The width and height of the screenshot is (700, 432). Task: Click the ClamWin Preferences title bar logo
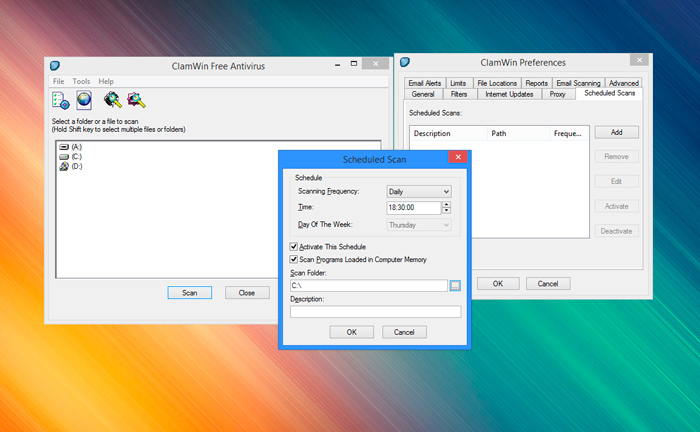pos(405,62)
